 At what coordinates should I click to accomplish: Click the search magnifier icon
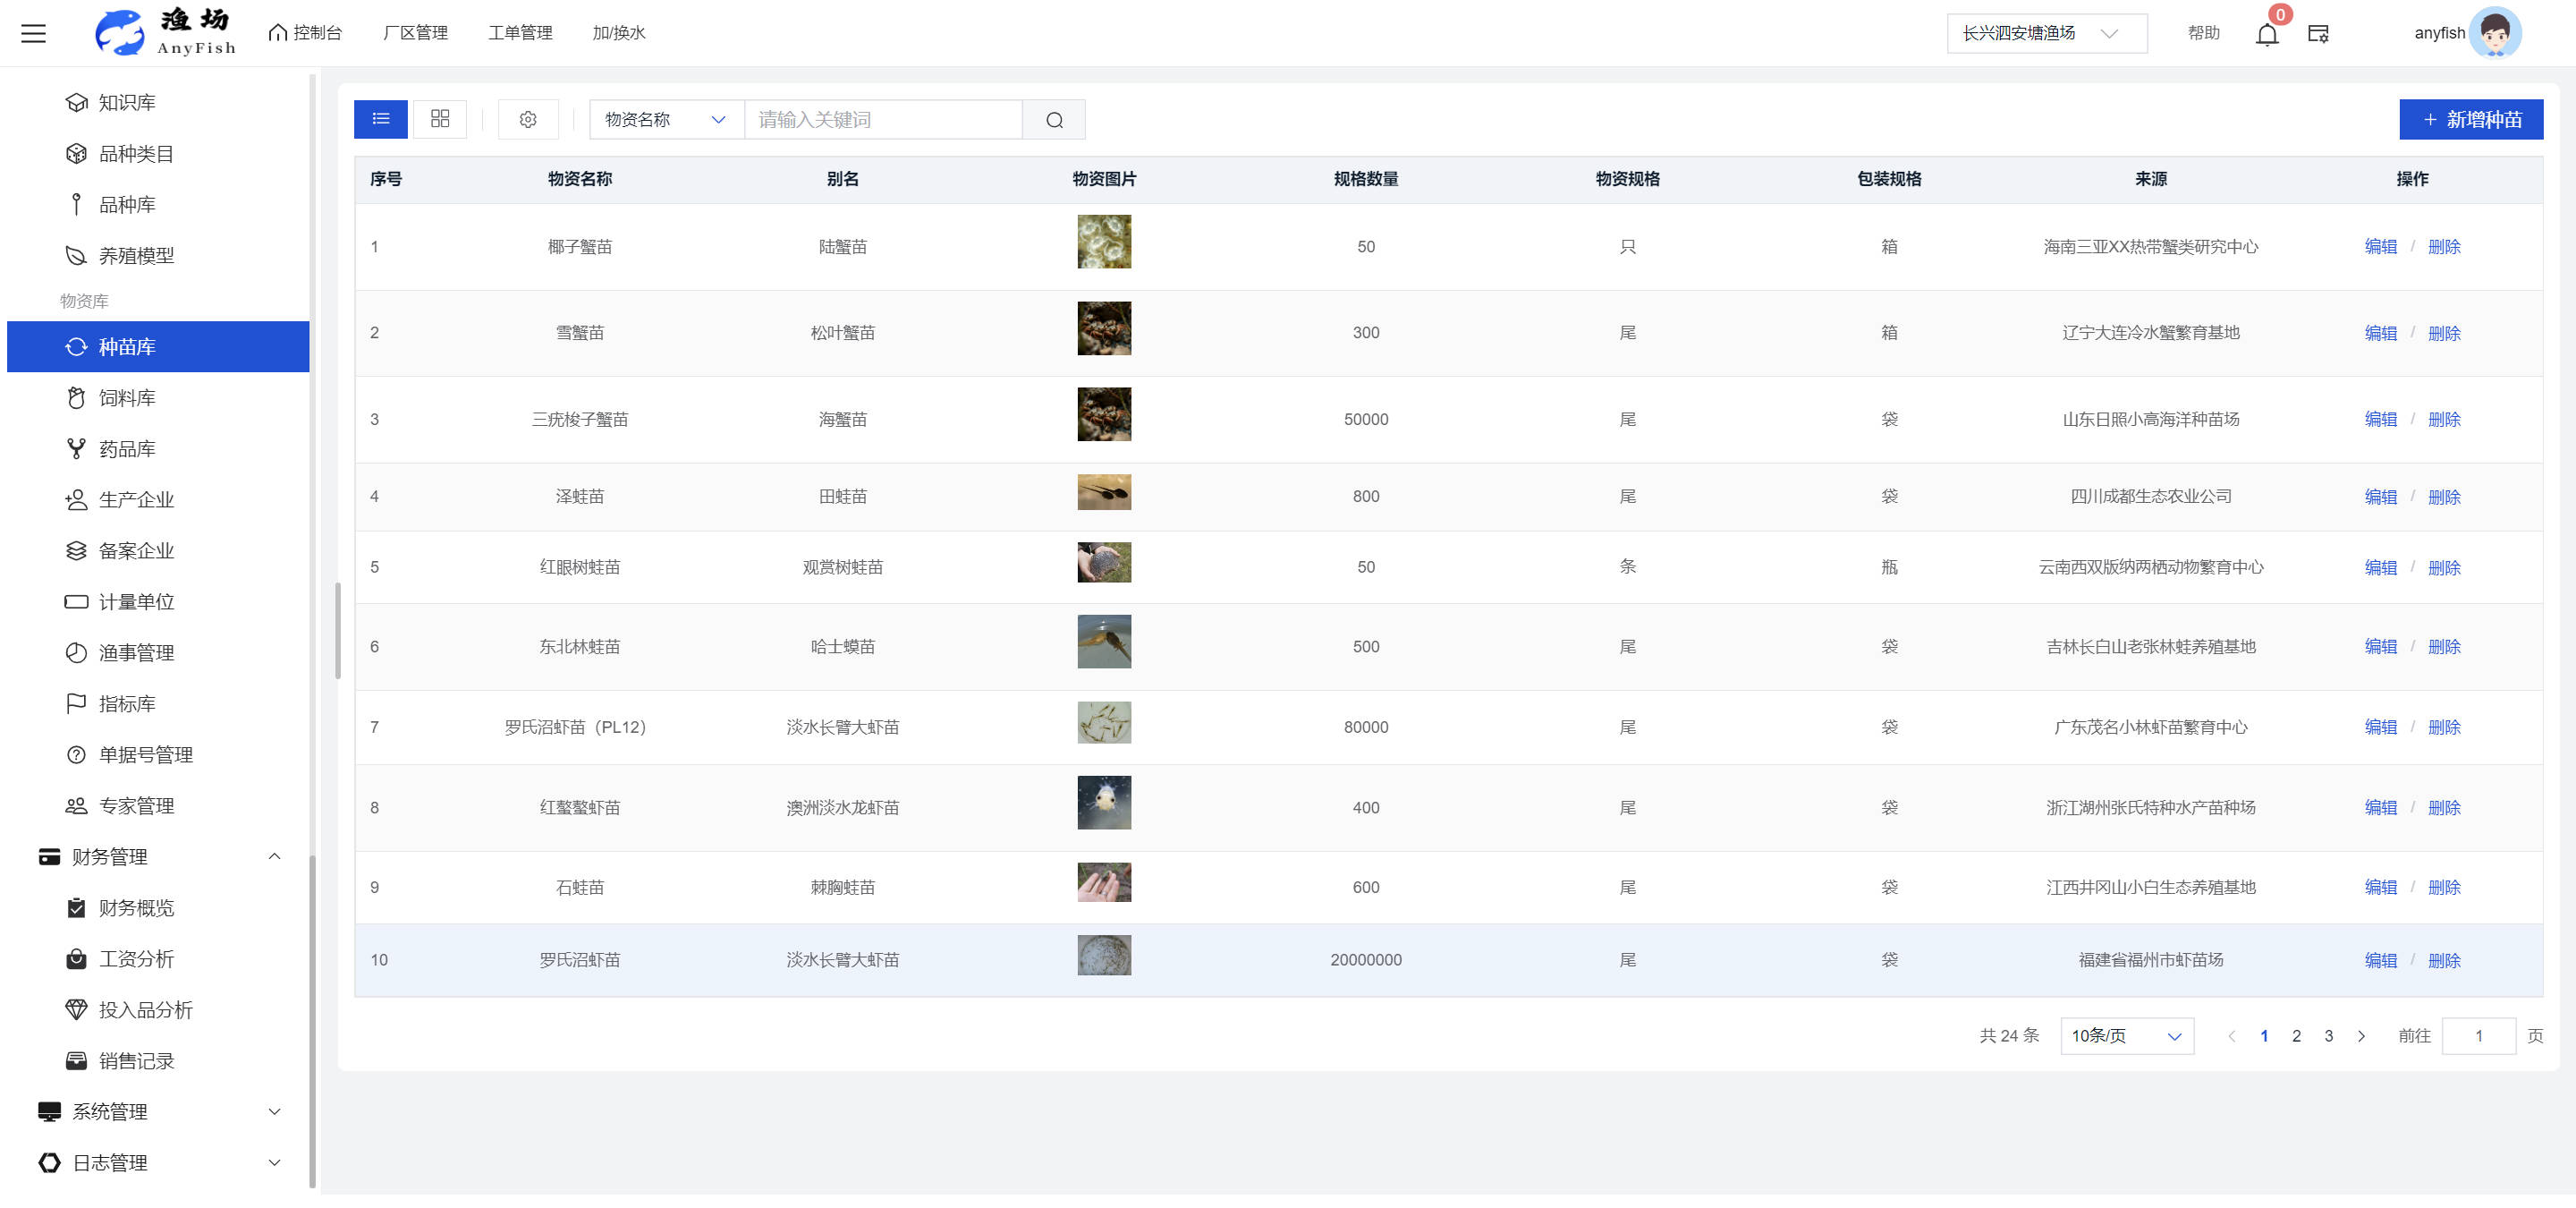pyautogui.click(x=1054, y=120)
